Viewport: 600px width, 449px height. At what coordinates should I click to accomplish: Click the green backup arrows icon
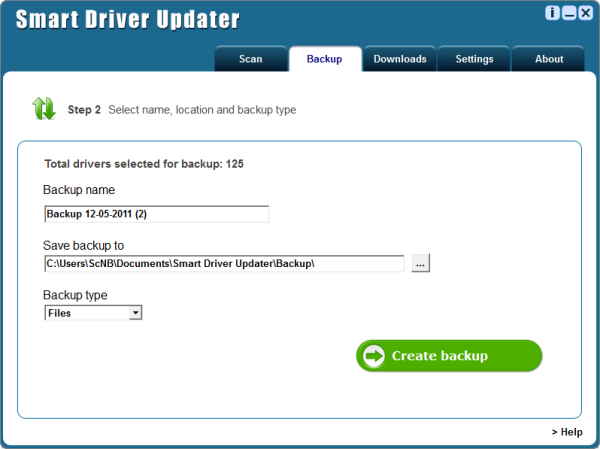coord(44,109)
